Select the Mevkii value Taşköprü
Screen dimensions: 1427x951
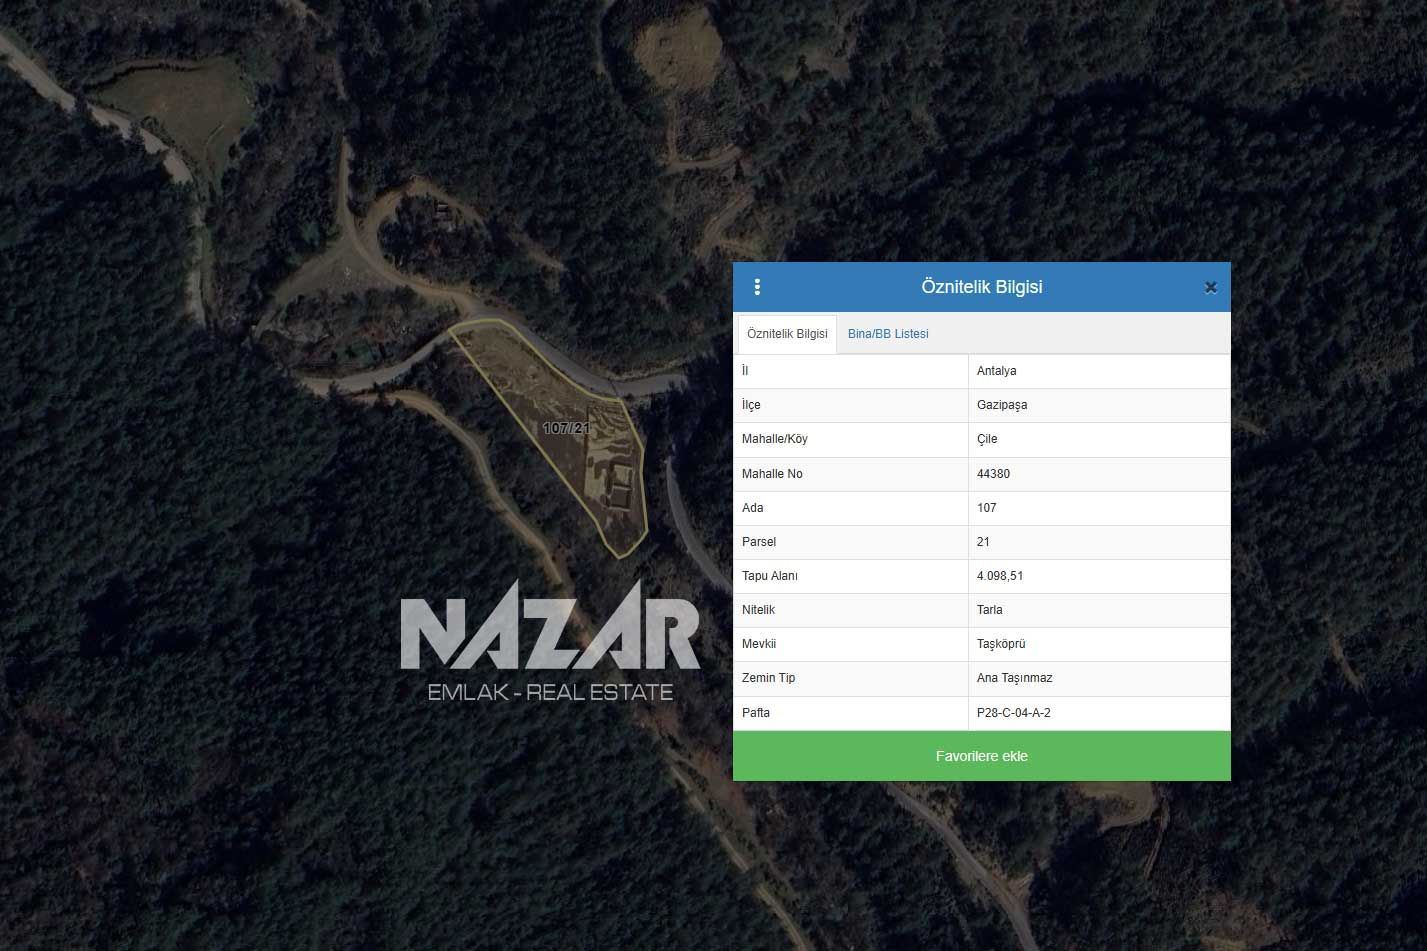(1001, 644)
